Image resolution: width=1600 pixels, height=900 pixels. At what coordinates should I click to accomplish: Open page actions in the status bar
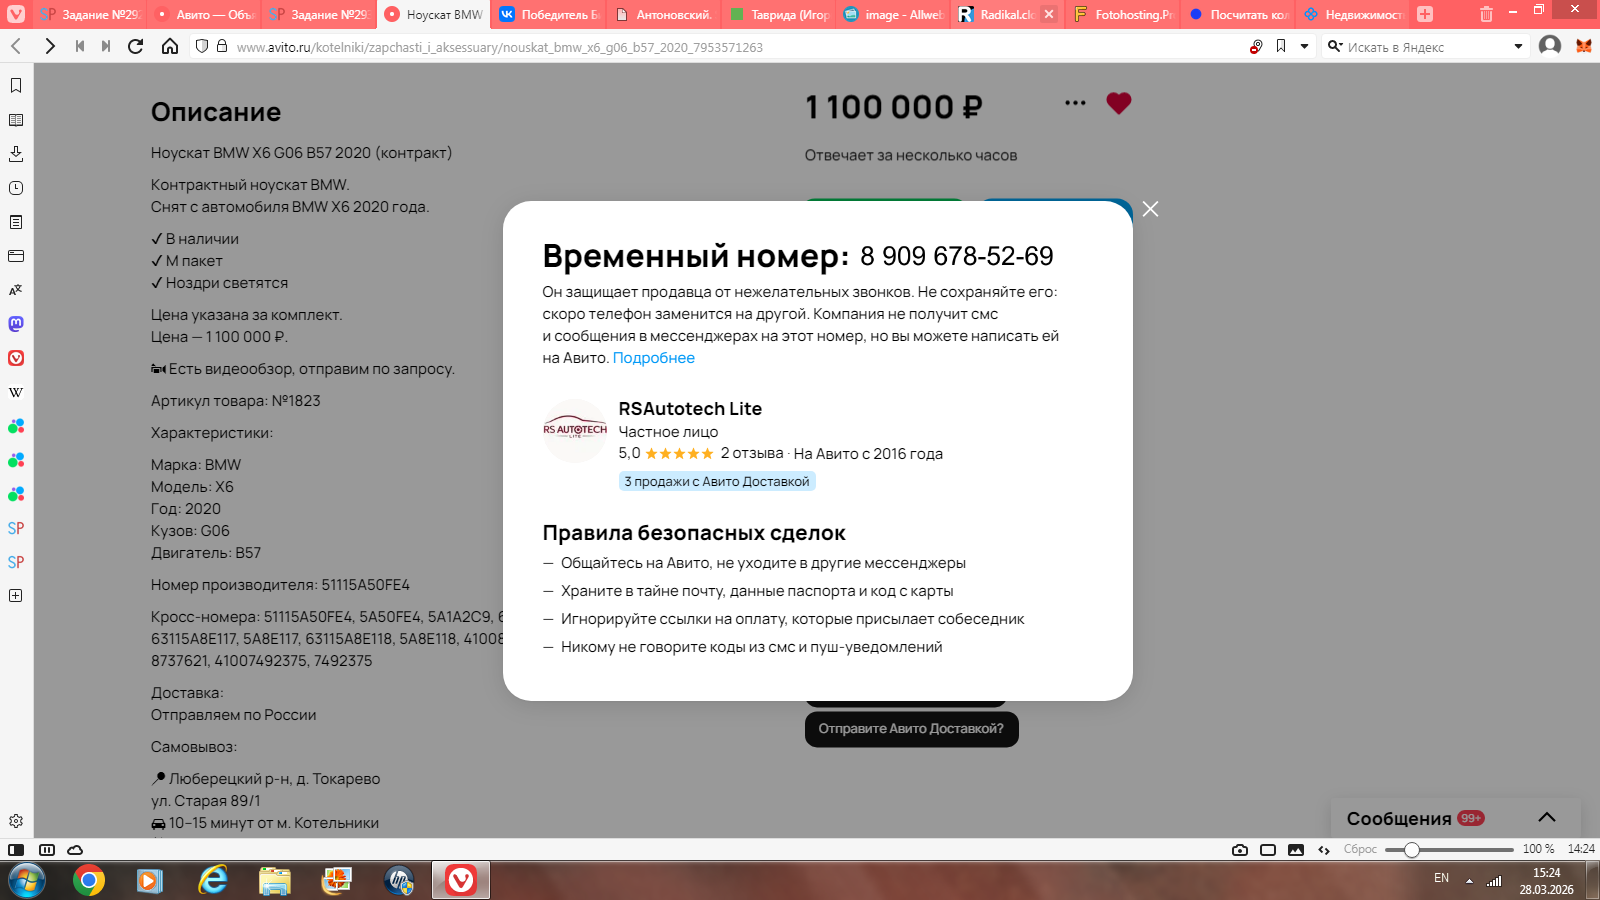pos(1324,850)
